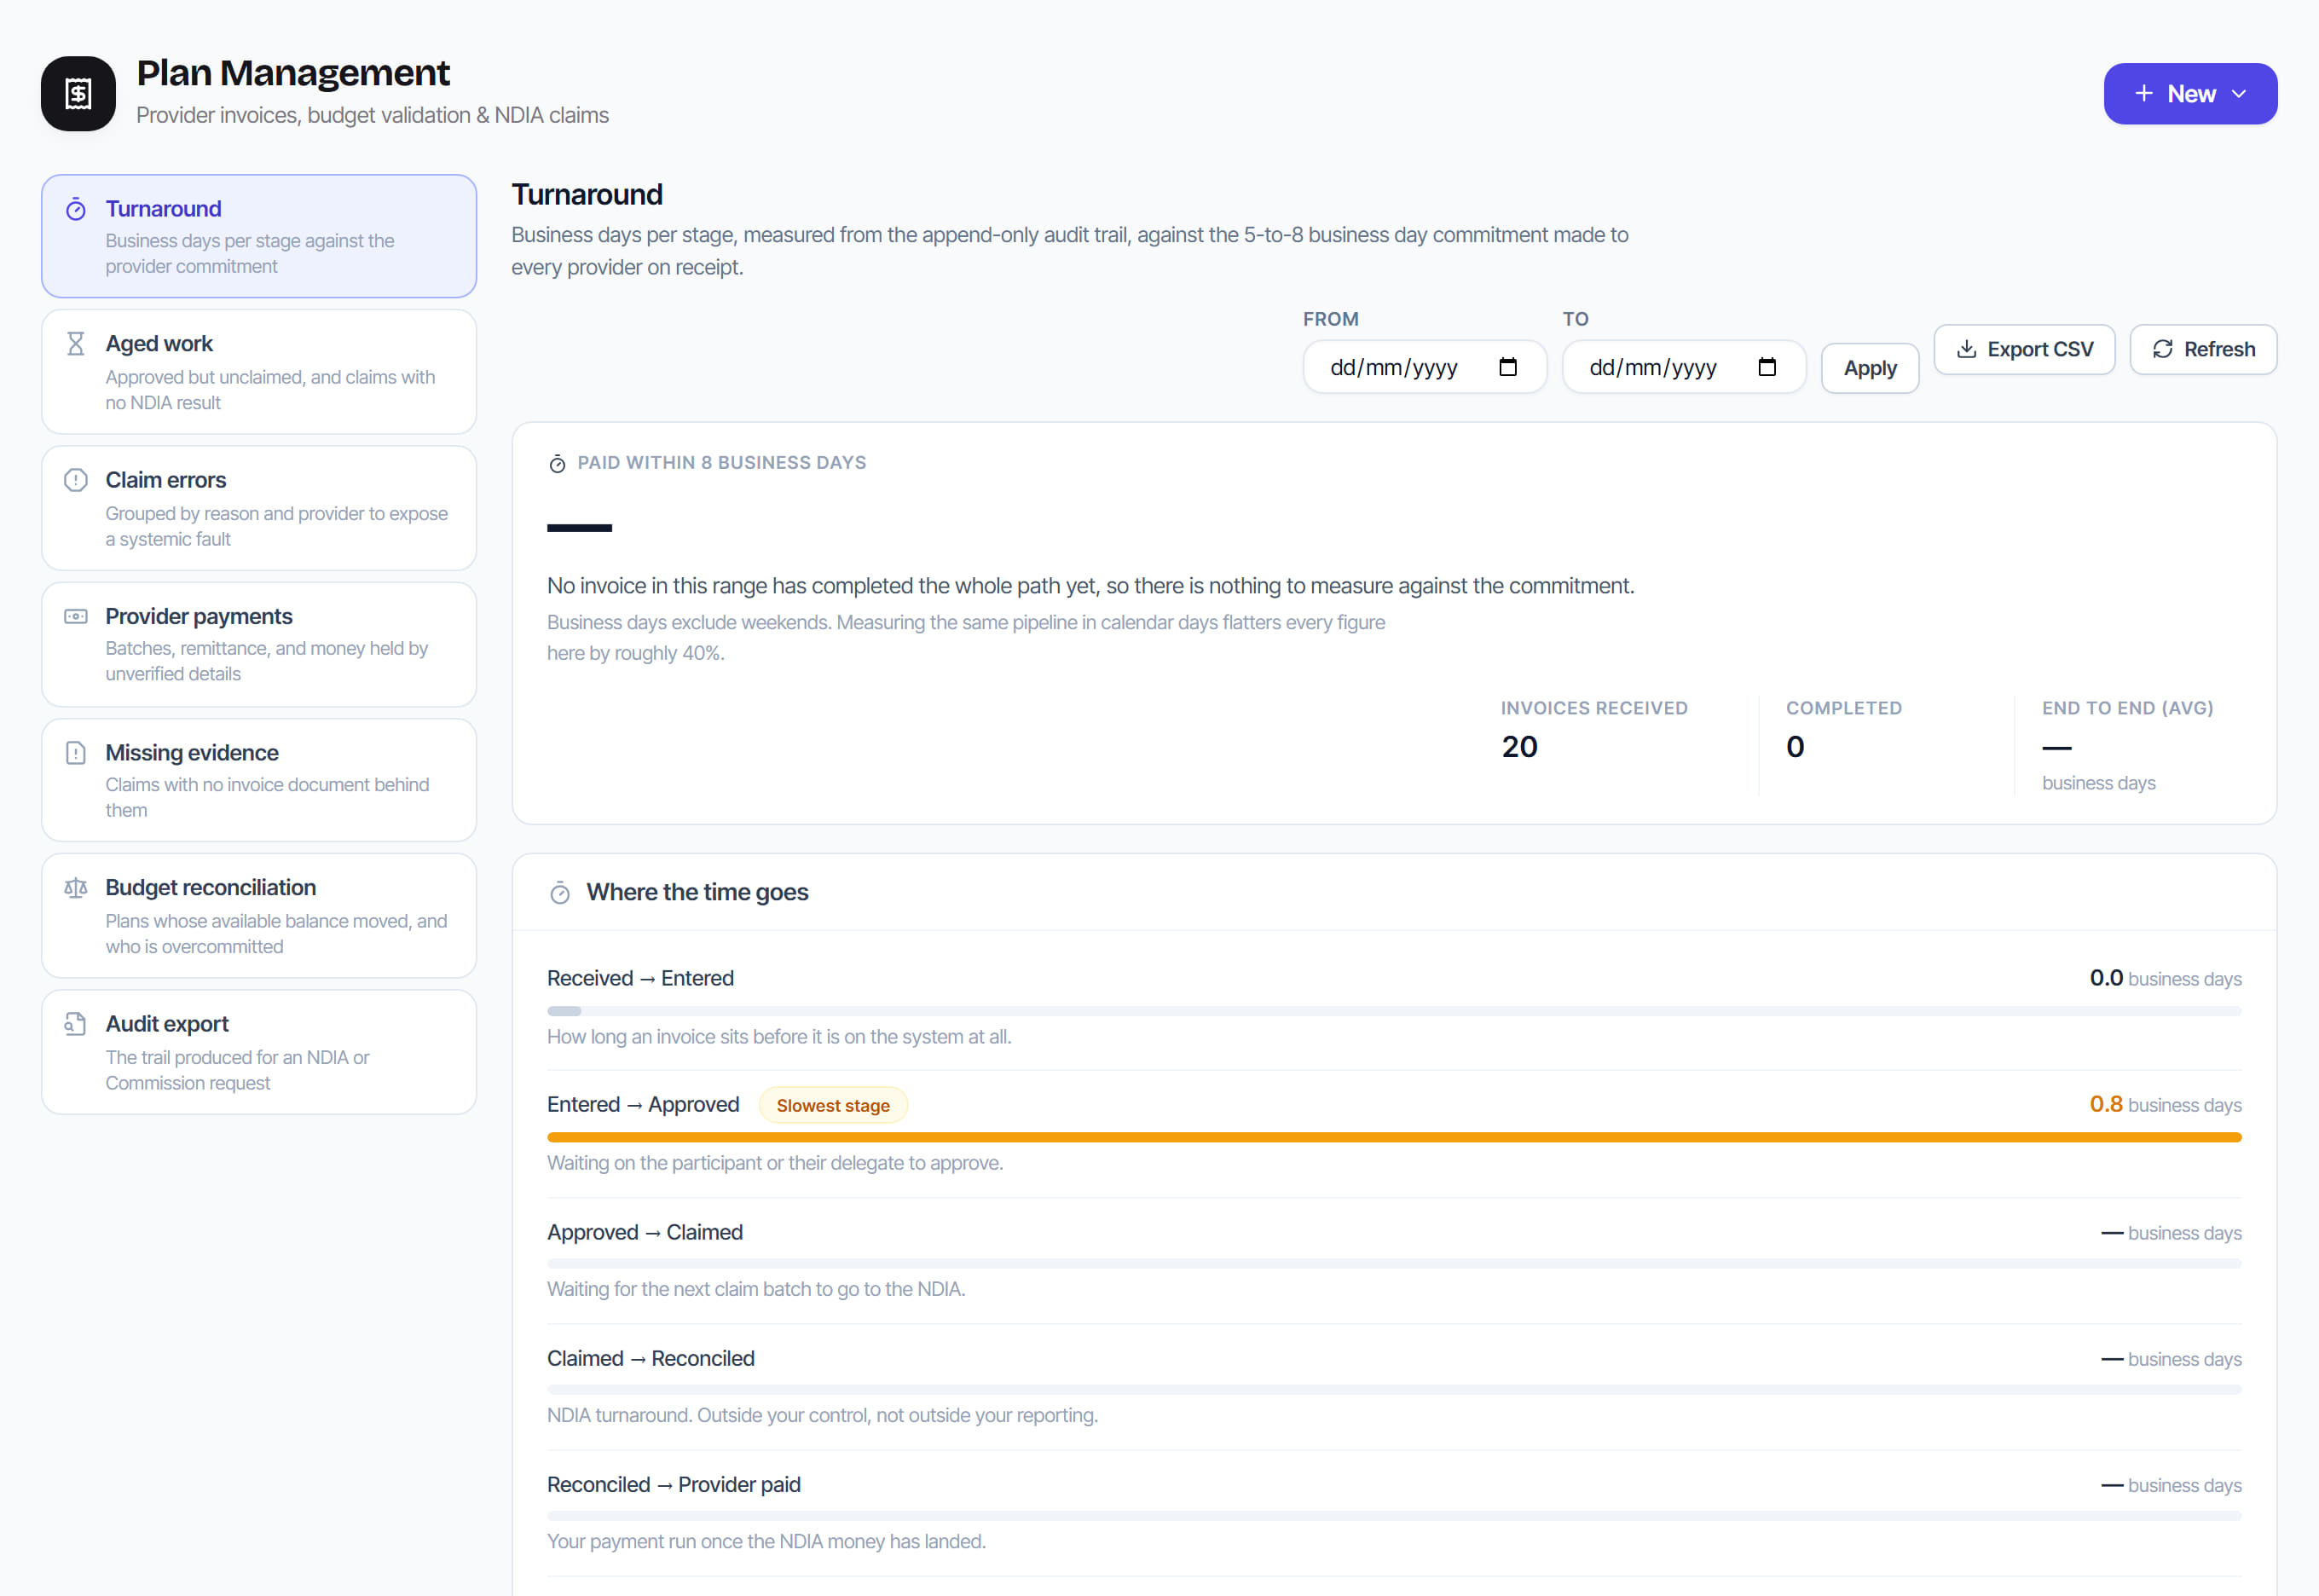Image resolution: width=2319 pixels, height=1596 pixels.
Task: Switch to the Audit export report
Action: coord(259,1052)
